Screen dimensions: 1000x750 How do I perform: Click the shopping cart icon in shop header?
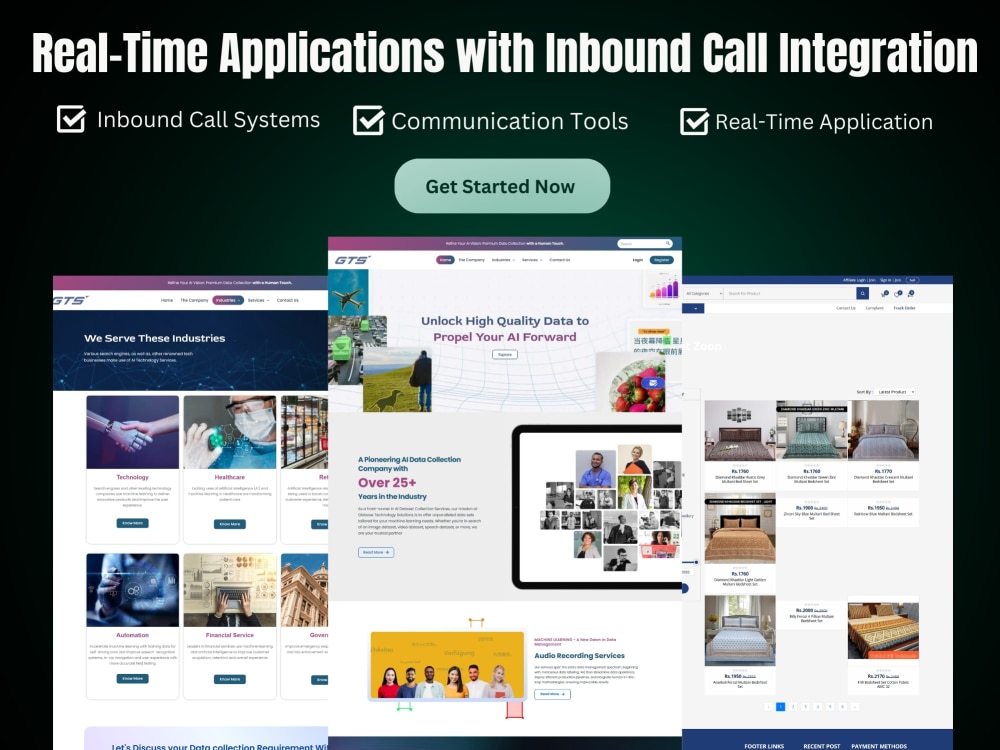tap(885, 293)
